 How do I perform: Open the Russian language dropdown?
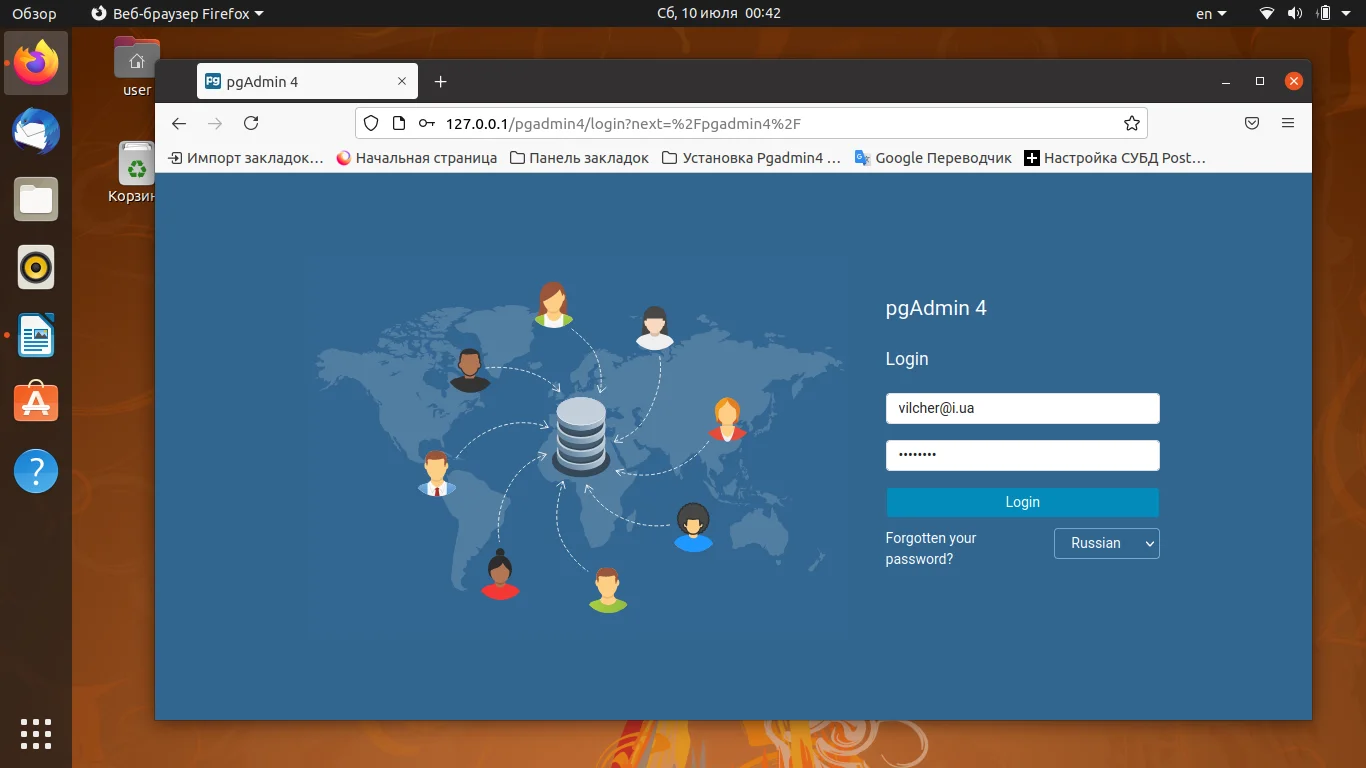tap(1106, 543)
